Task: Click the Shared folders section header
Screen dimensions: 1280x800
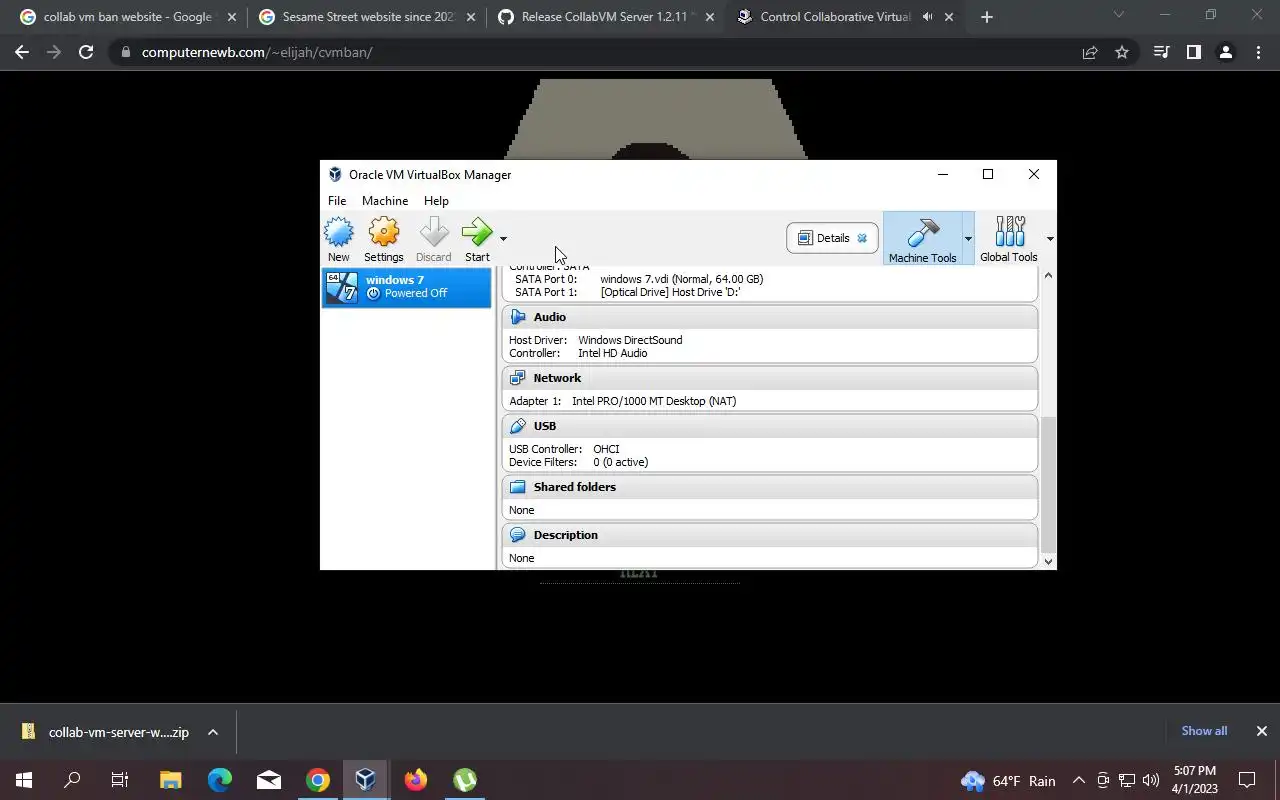Action: point(770,487)
